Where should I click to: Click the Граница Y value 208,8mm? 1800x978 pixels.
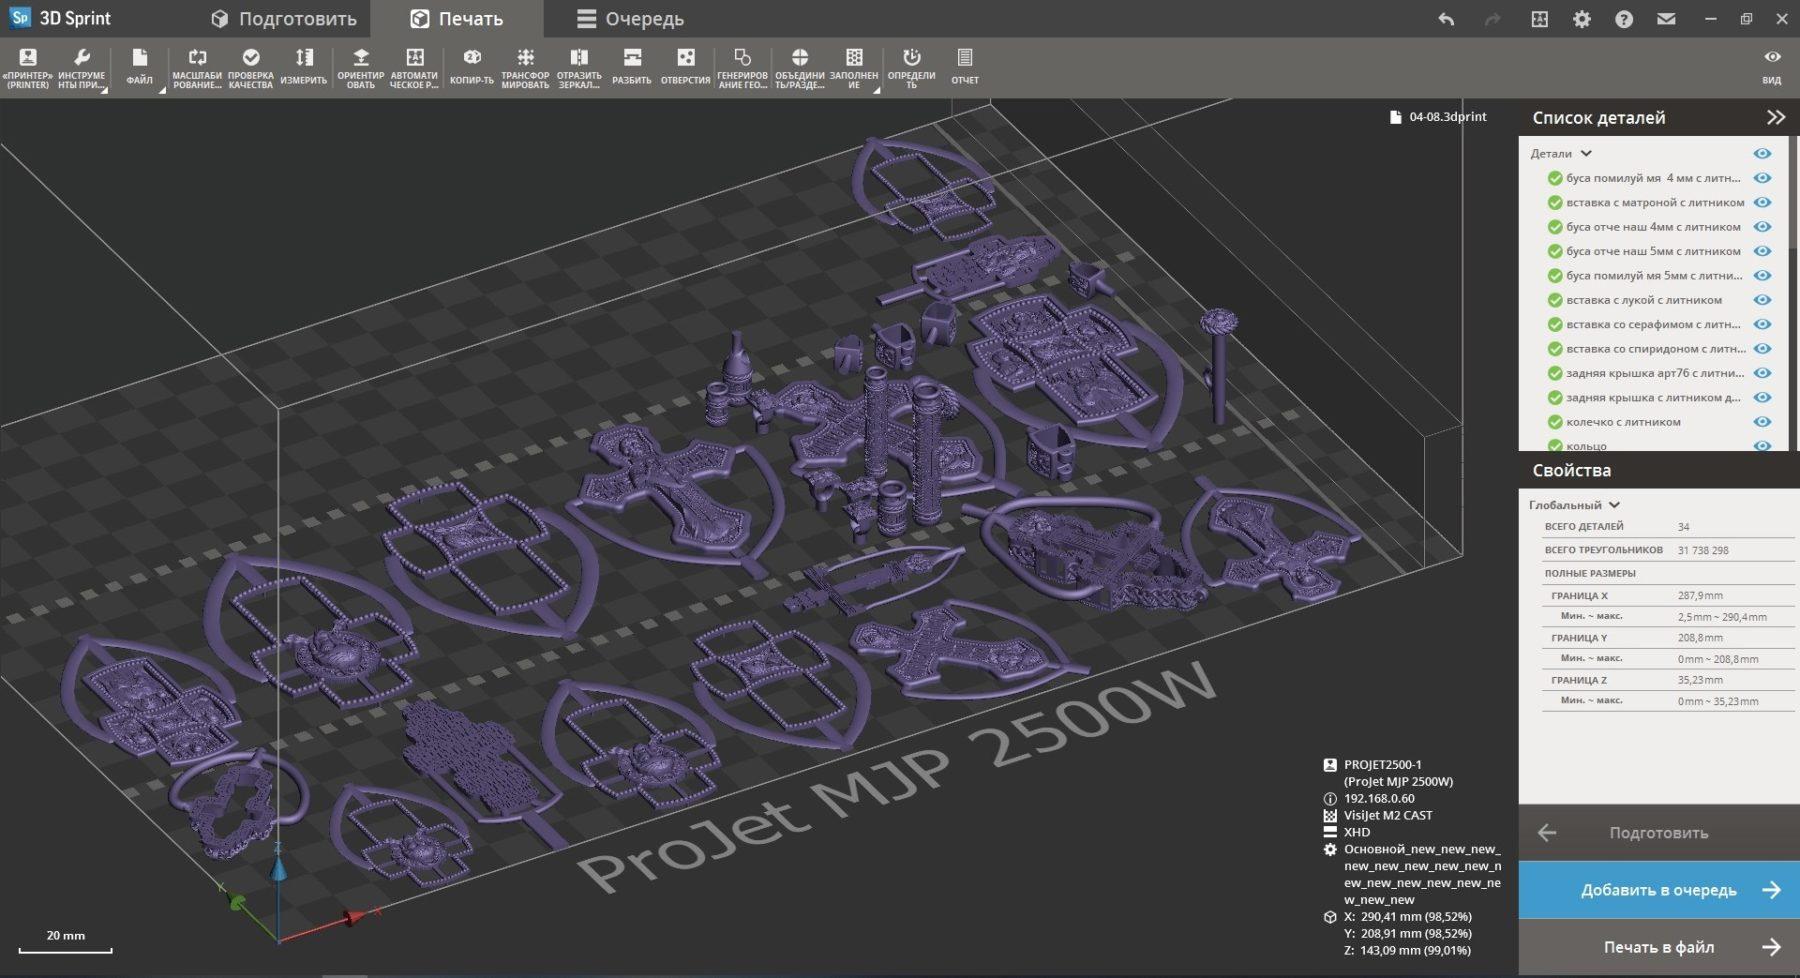(x=1700, y=638)
